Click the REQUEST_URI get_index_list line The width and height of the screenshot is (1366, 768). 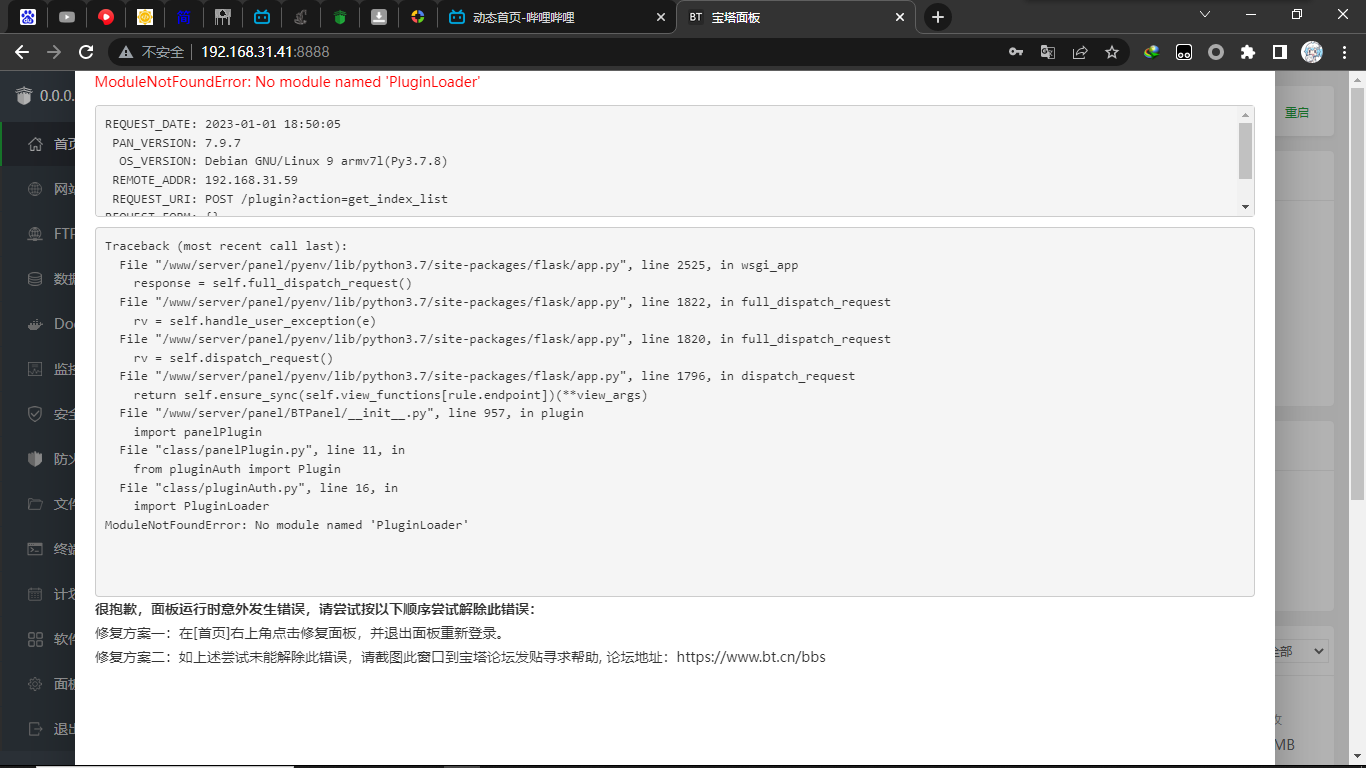click(x=280, y=199)
